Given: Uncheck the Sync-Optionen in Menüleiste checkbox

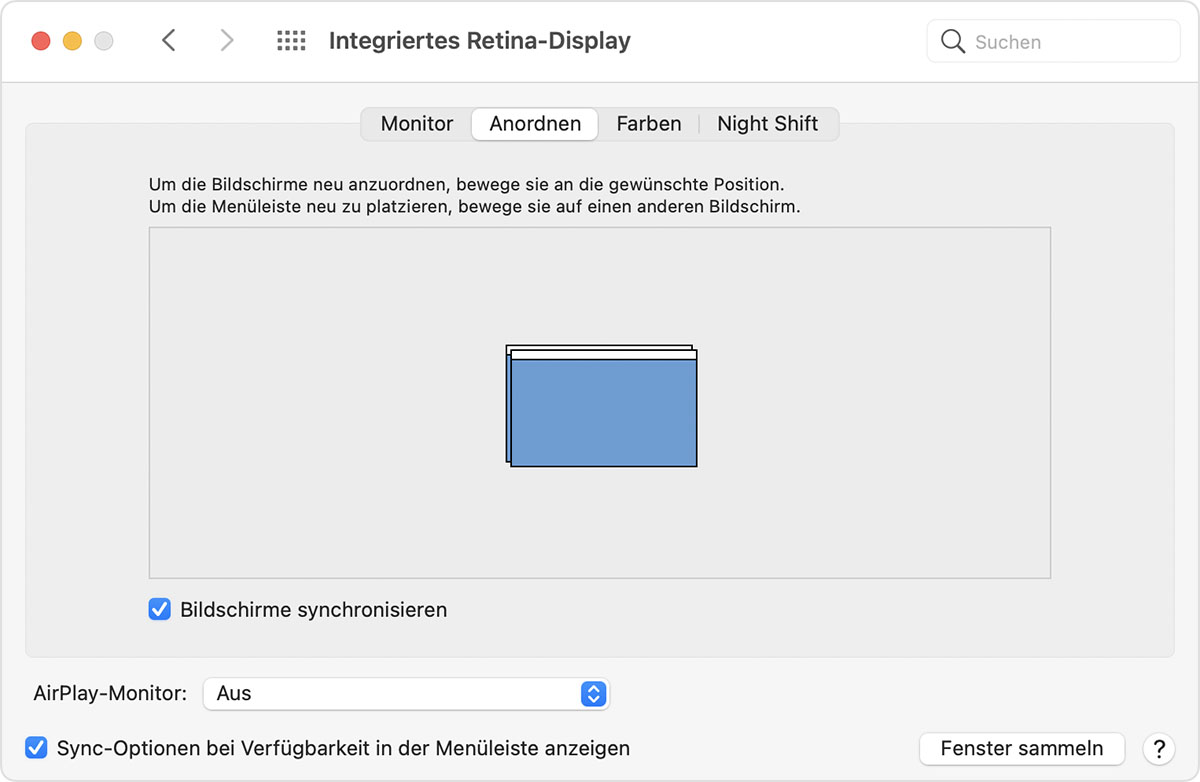Looking at the screenshot, I should click(x=37, y=747).
